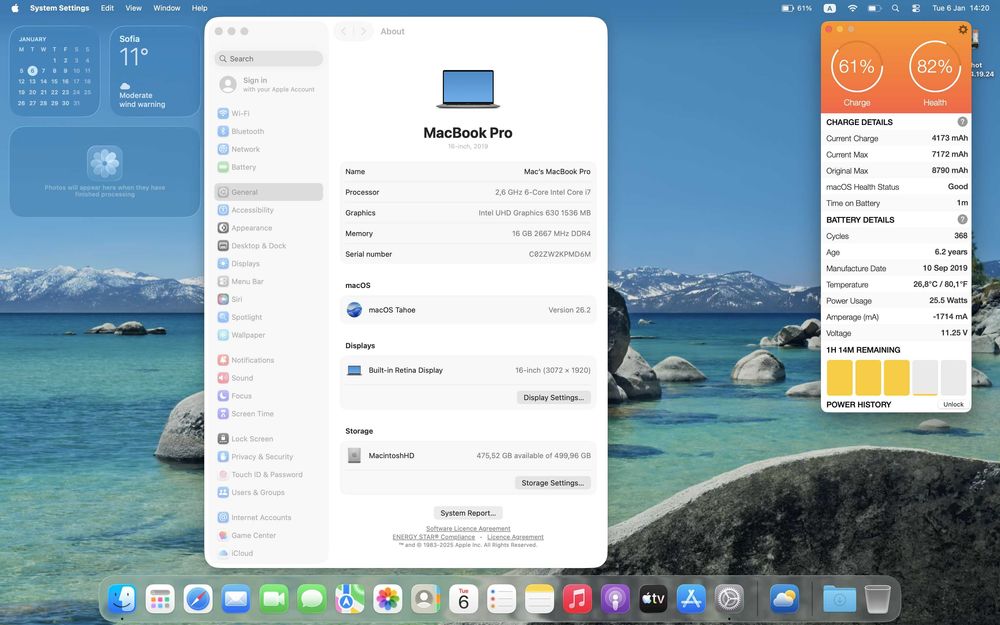The image size is (1000, 625).
Task: Open Software Licence Agreement link
Action: tap(468, 529)
